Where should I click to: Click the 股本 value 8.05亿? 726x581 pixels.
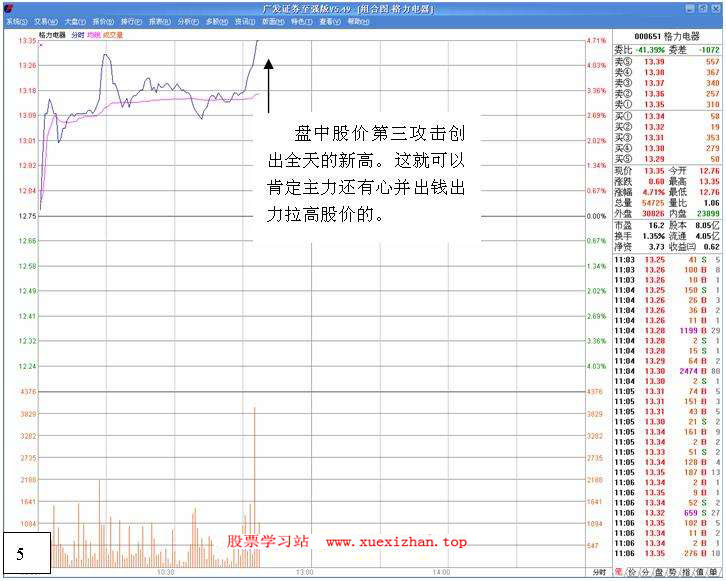pos(707,225)
